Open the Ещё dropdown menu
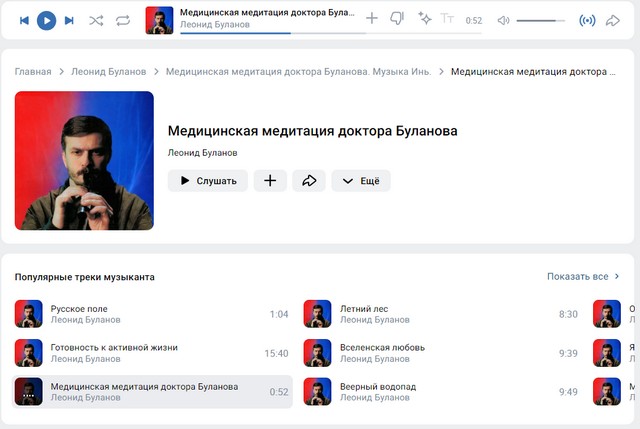The image size is (640, 429). tap(361, 181)
